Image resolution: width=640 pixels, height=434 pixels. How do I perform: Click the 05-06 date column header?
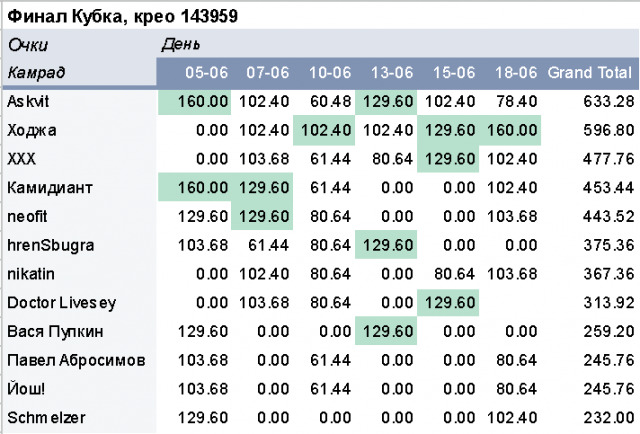tap(206, 73)
